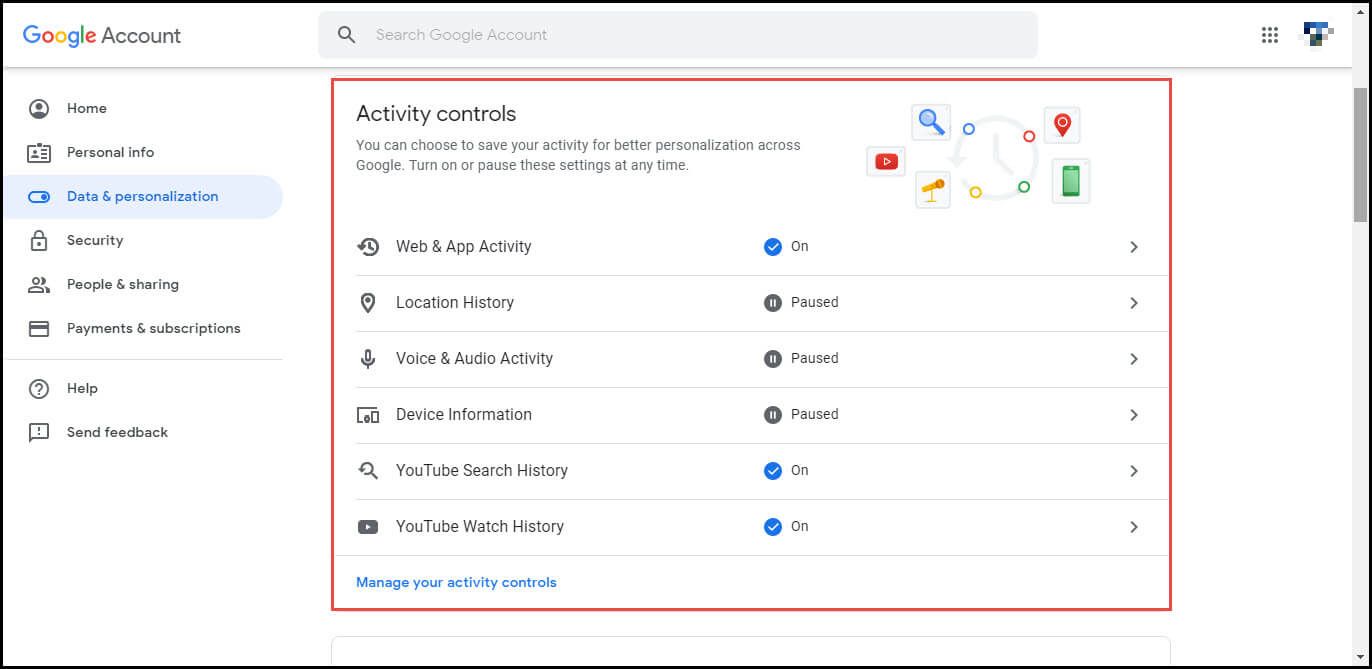Click the Voice & Audio Activity label
The height and width of the screenshot is (669, 1372).
point(474,358)
